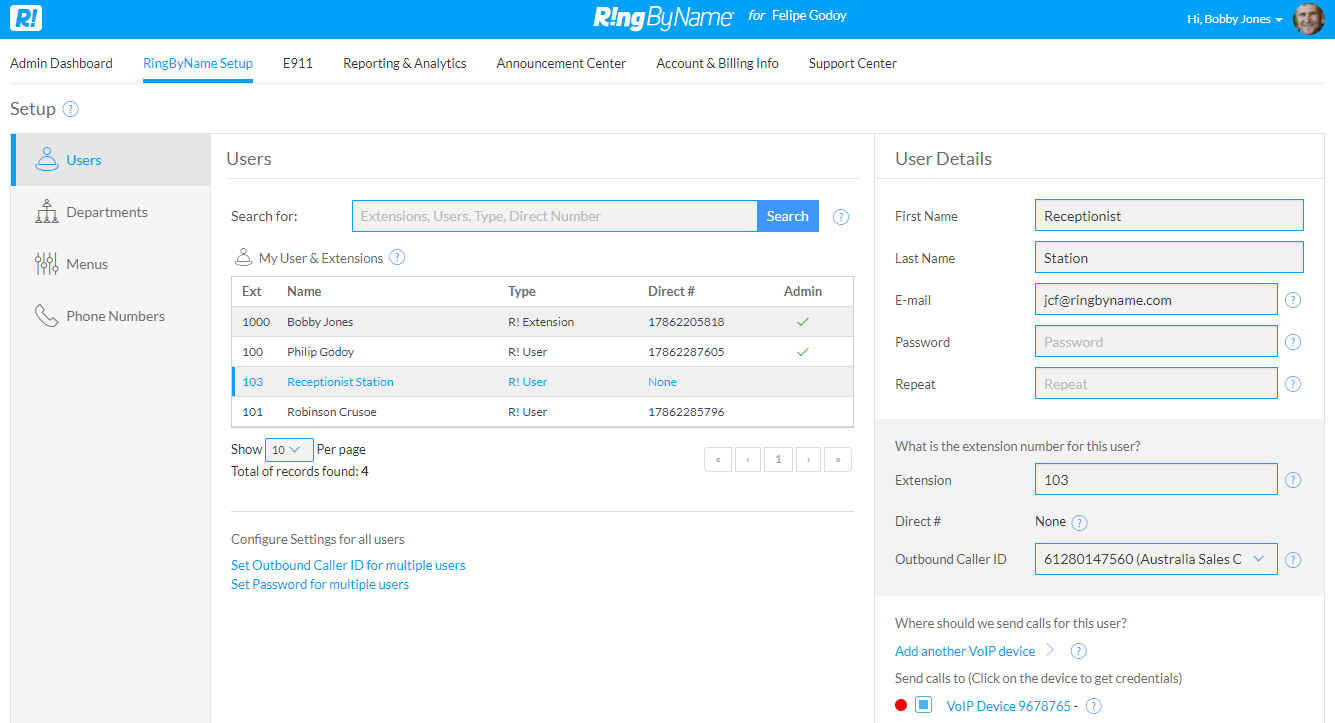Select Departments in the Setup sidebar

click(x=111, y=212)
